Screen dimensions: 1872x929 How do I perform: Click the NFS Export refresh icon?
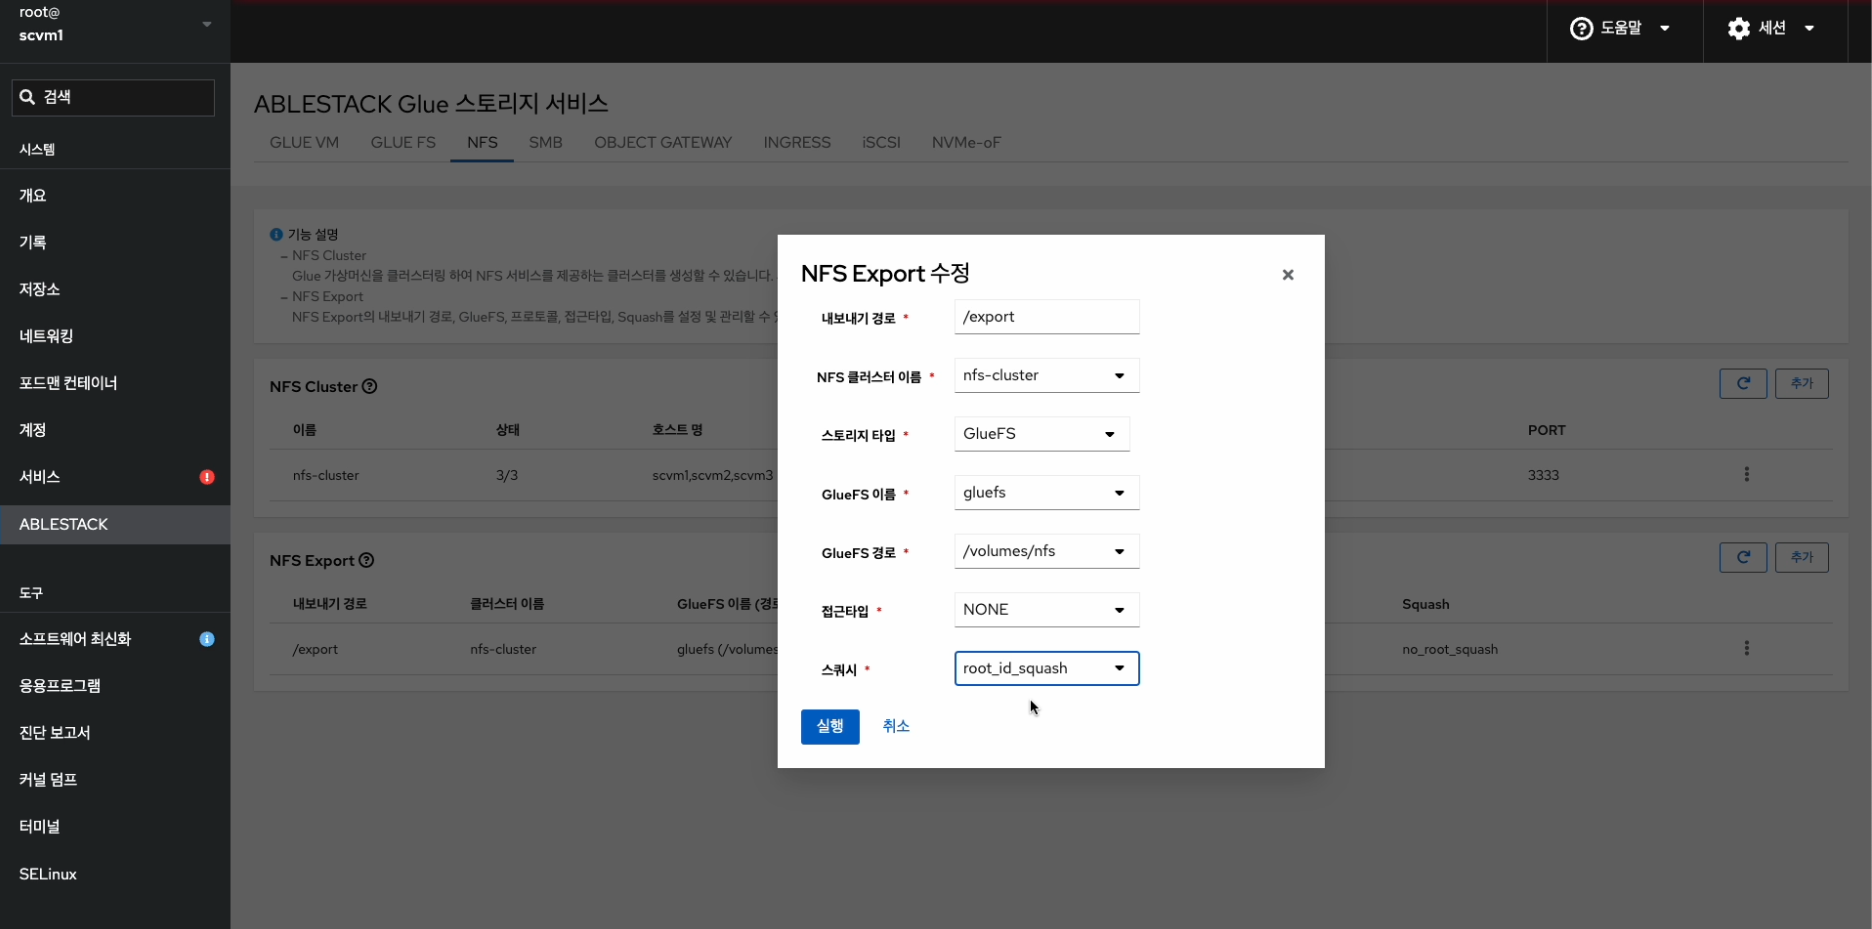(1742, 557)
